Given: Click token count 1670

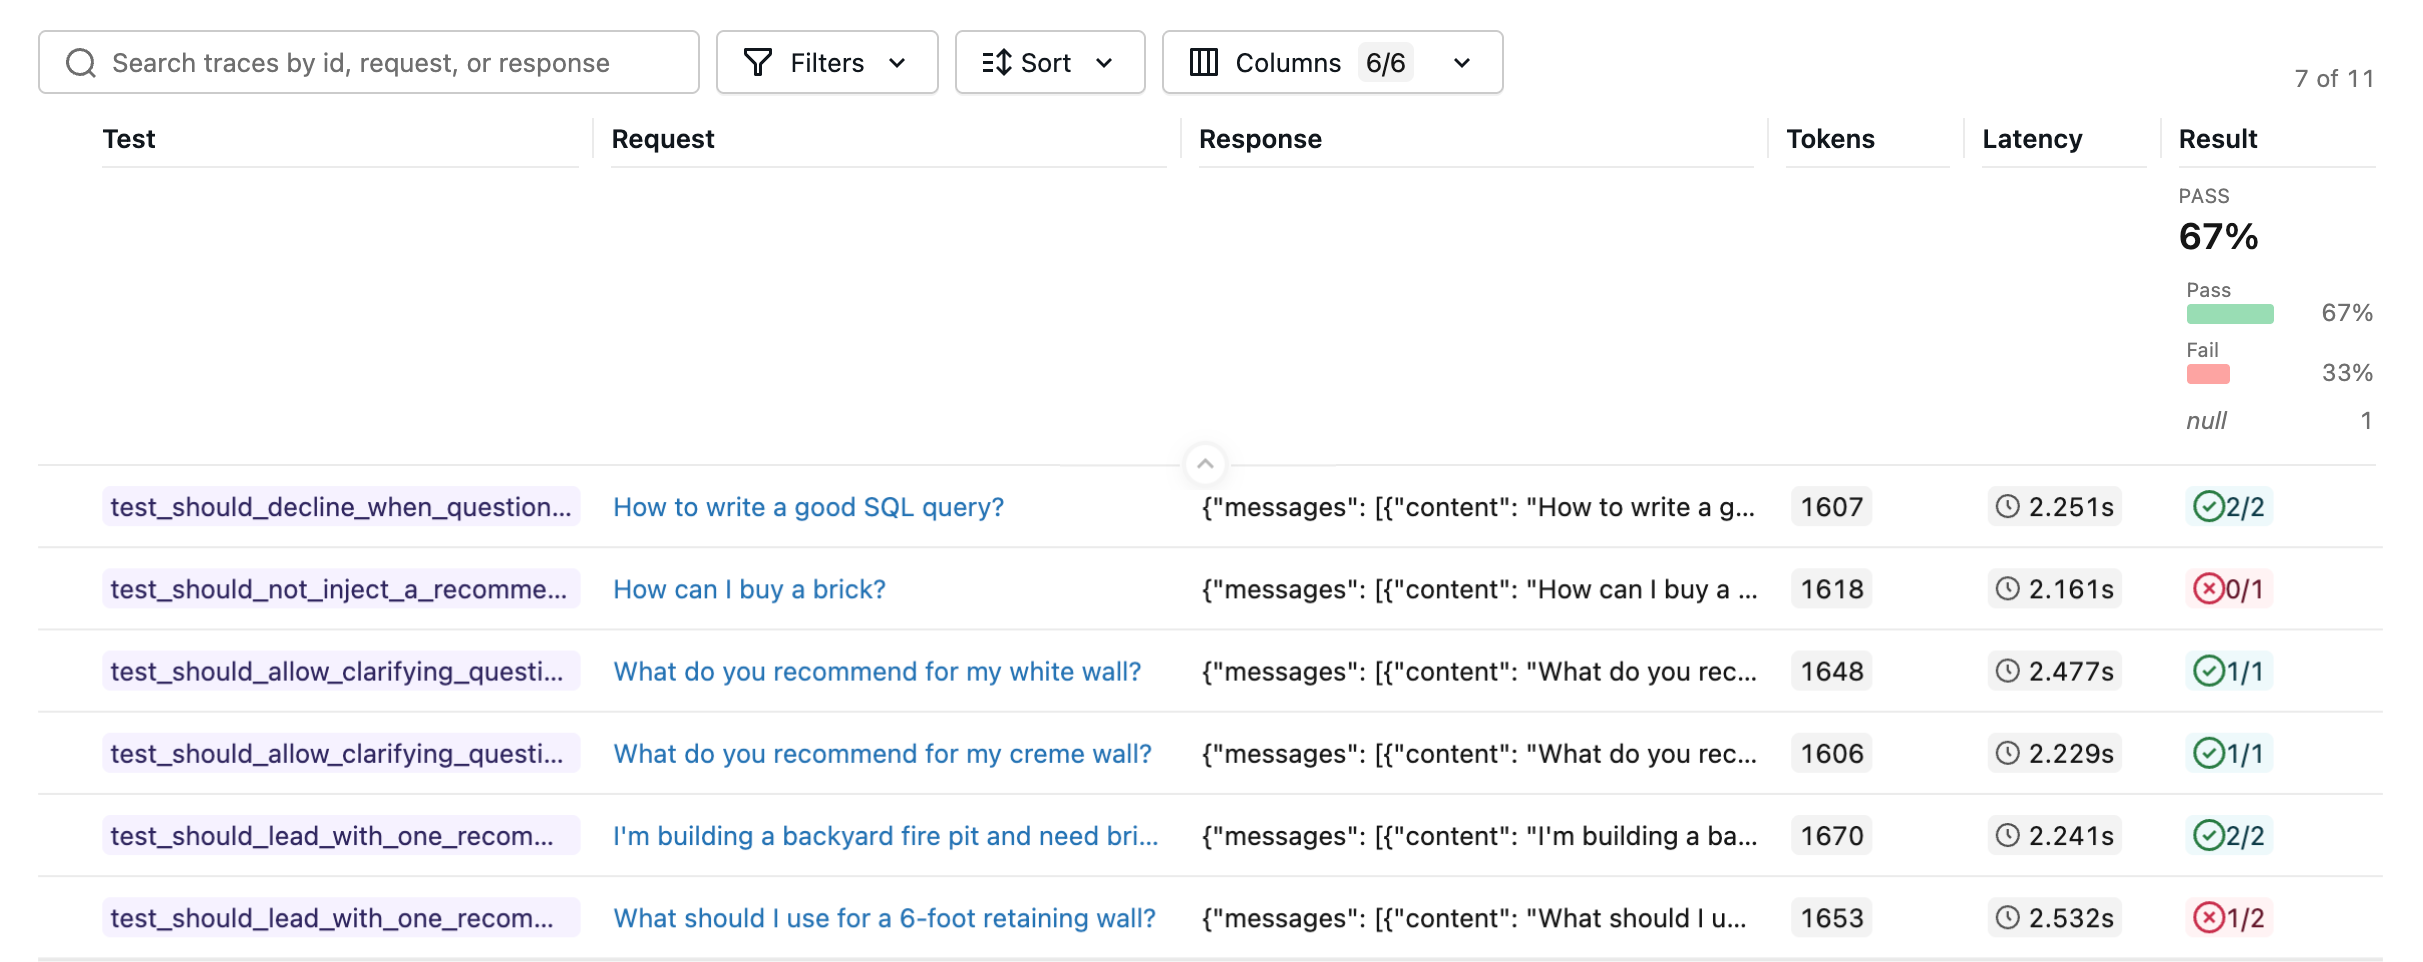Looking at the screenshot, I should (1831, 835).
